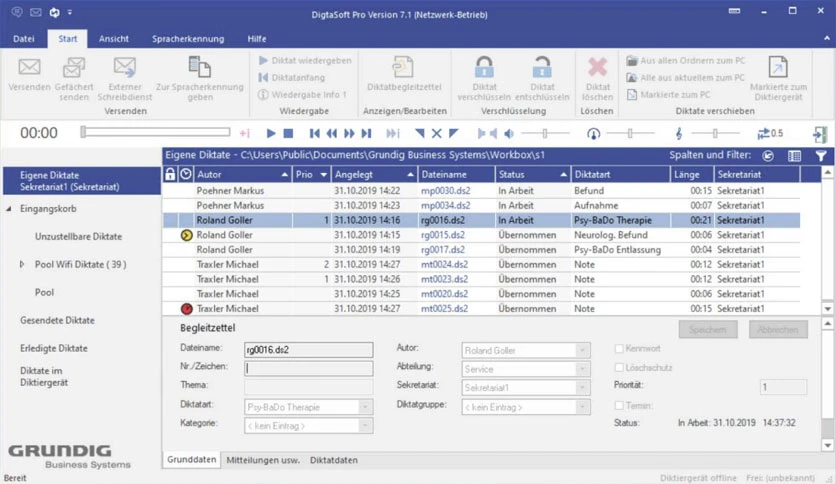836x484 pixels.
Task: Toggle the Kennwort checkbox
Action: point(619,349)
